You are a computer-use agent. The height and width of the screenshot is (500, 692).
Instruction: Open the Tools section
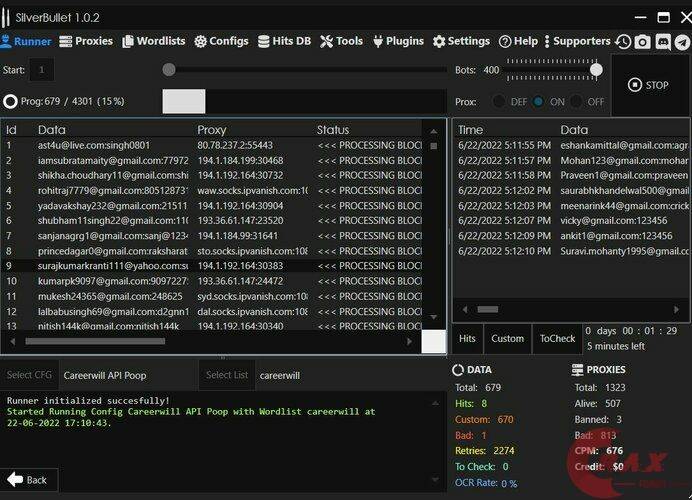coord(342,42)
